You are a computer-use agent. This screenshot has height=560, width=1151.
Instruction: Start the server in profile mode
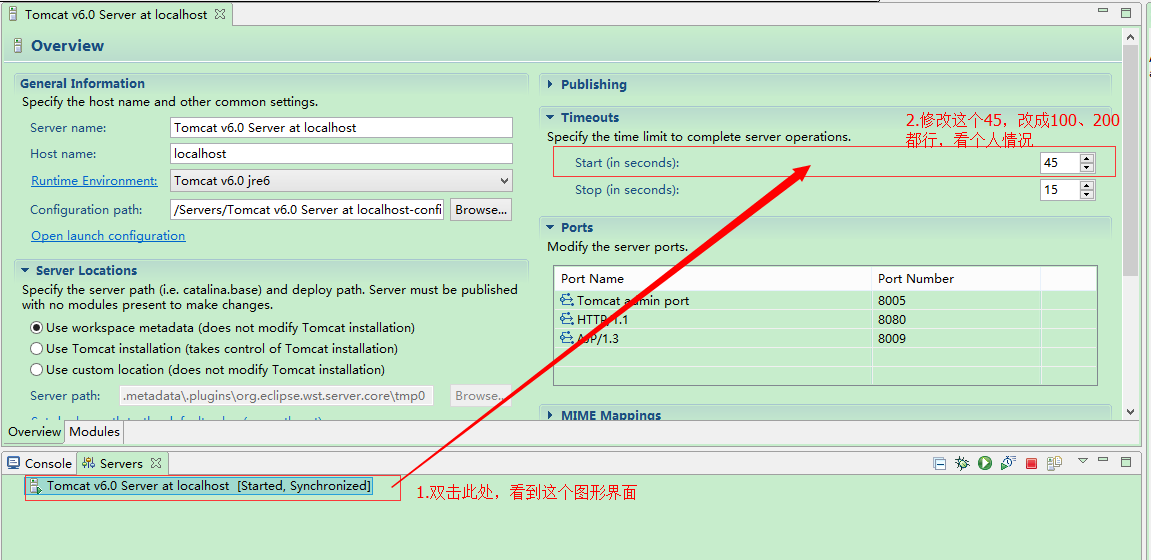1008,463
